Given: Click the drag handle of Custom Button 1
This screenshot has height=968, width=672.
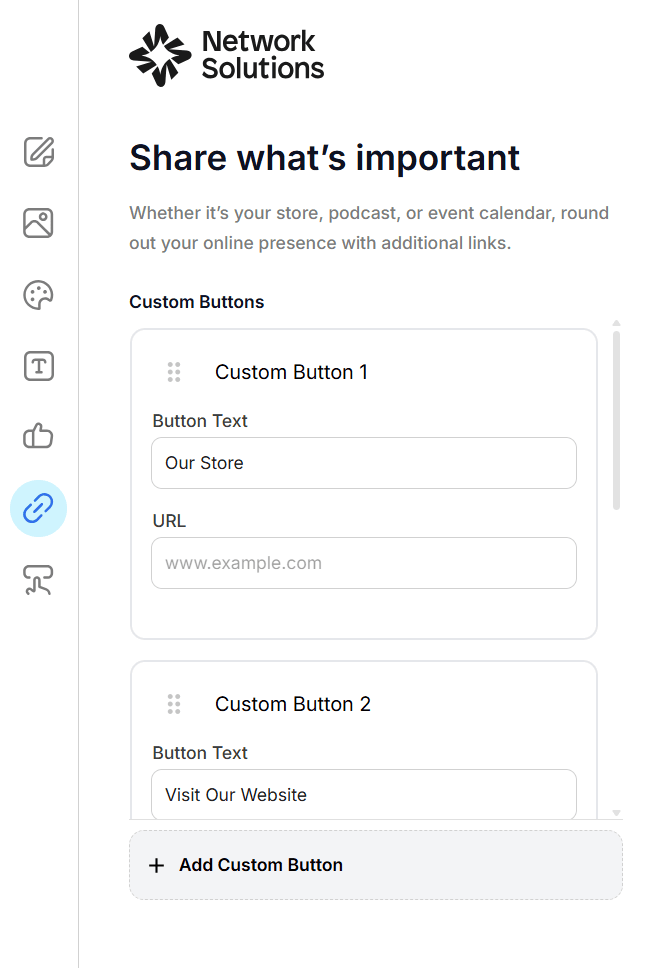Looking at the screenshot, I should pos(174,371).
